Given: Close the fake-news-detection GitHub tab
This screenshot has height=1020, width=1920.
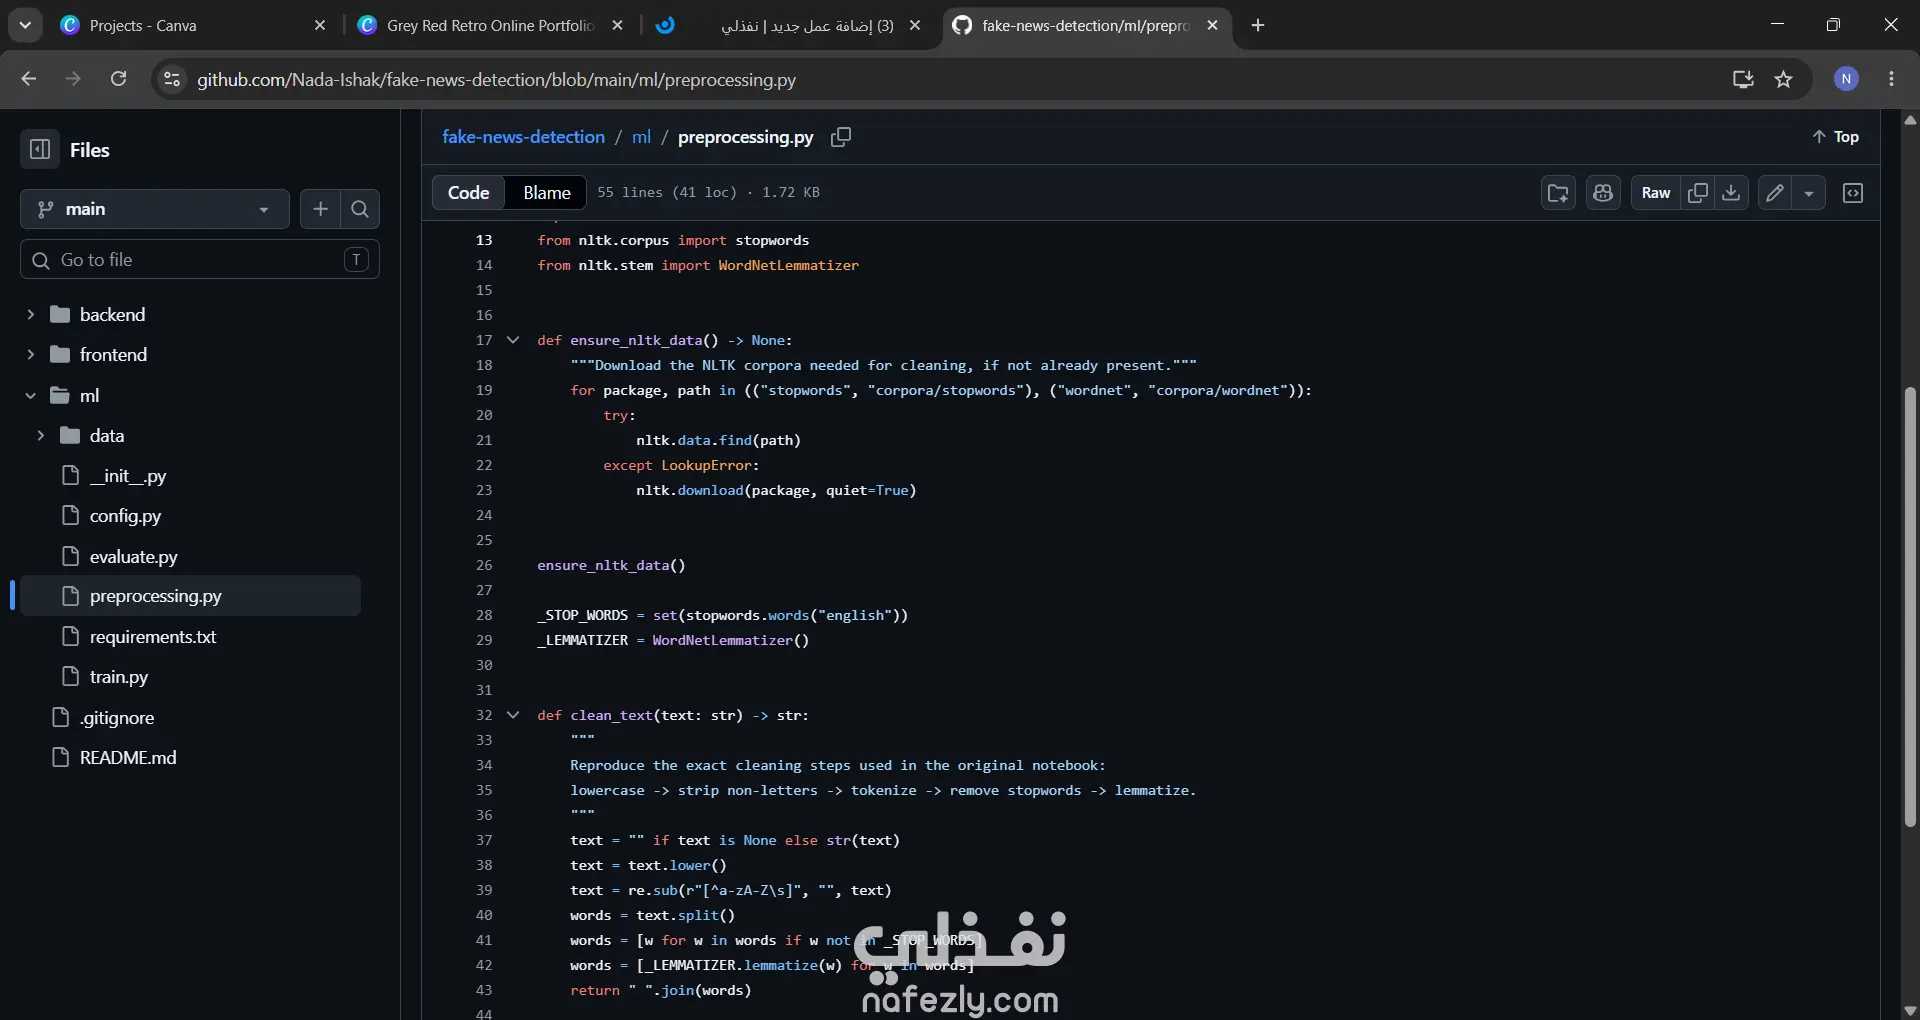Looking at the screenshot, I should [1212, 25].
